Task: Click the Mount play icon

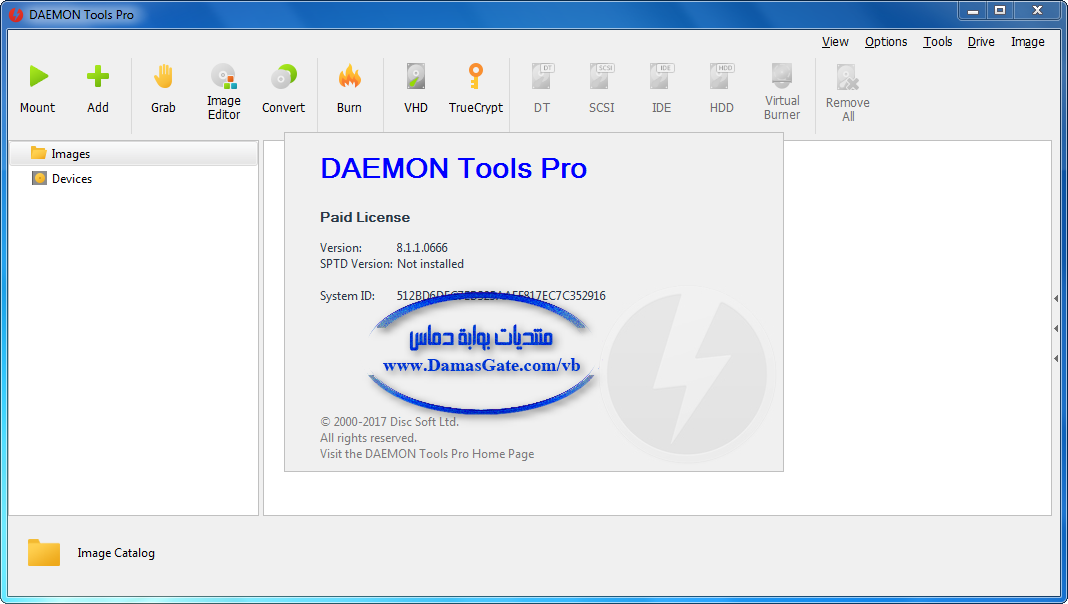Action: pos(38,76)
